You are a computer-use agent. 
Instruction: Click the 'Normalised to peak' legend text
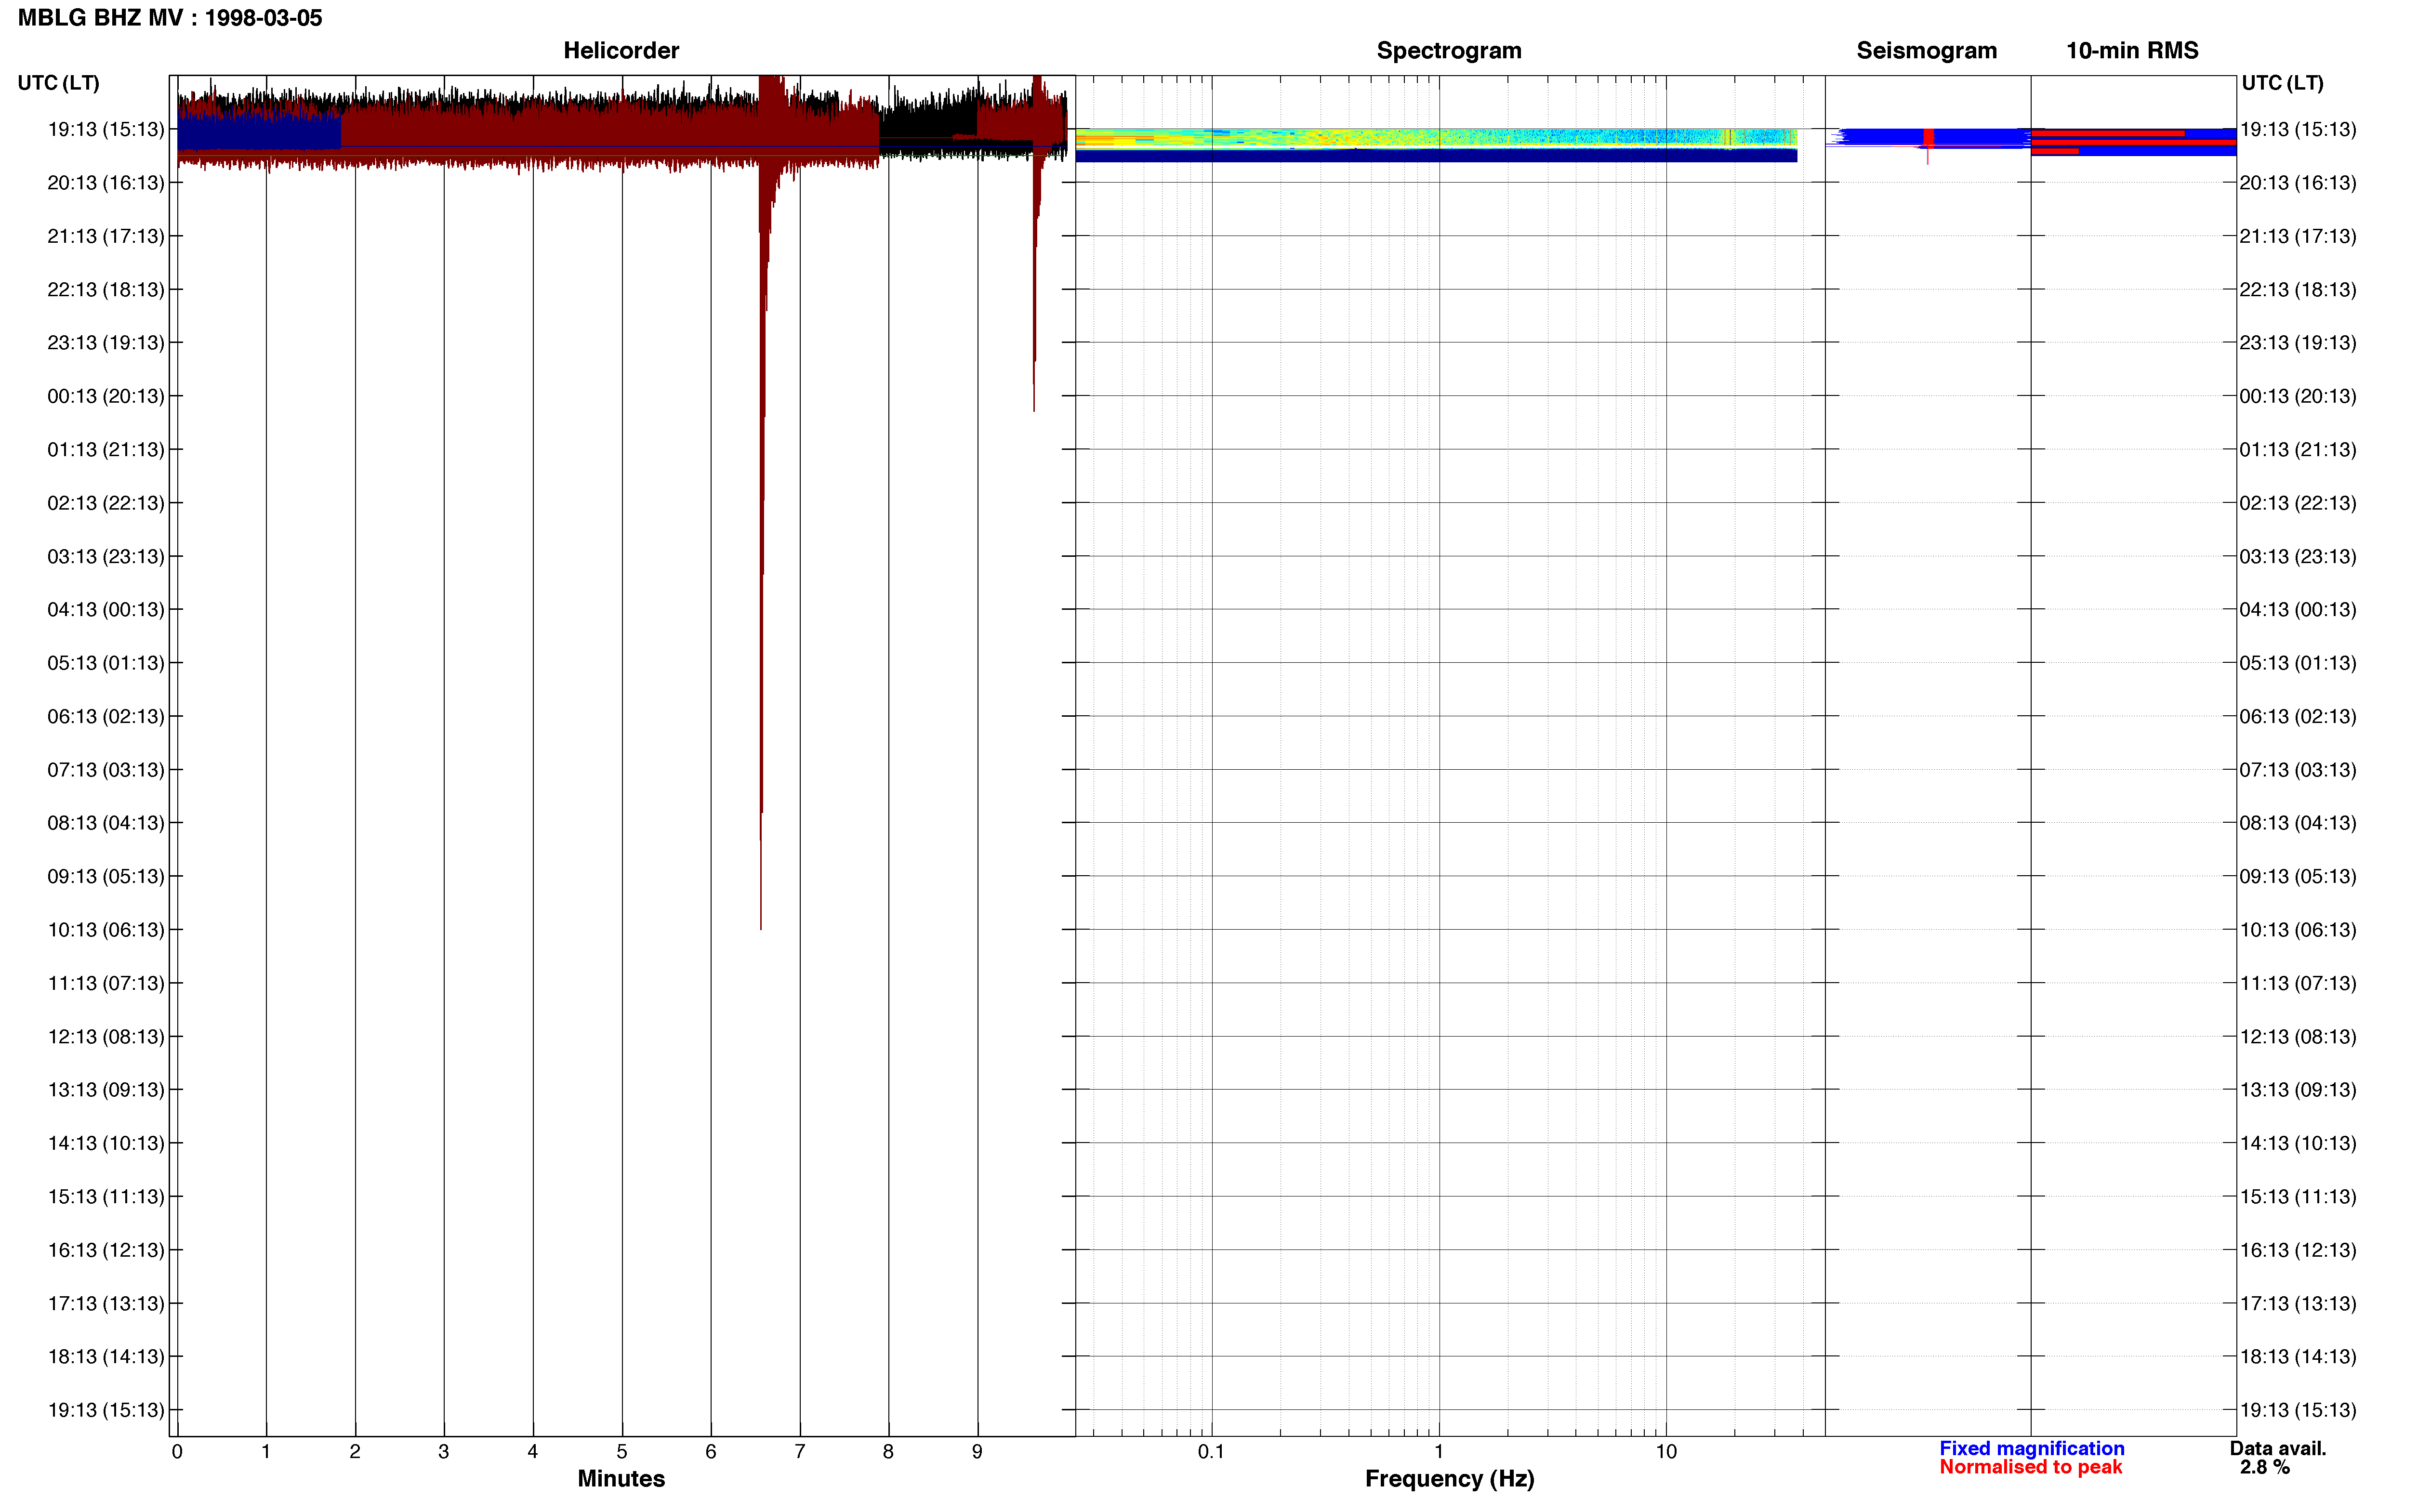coord(2030,1467)
